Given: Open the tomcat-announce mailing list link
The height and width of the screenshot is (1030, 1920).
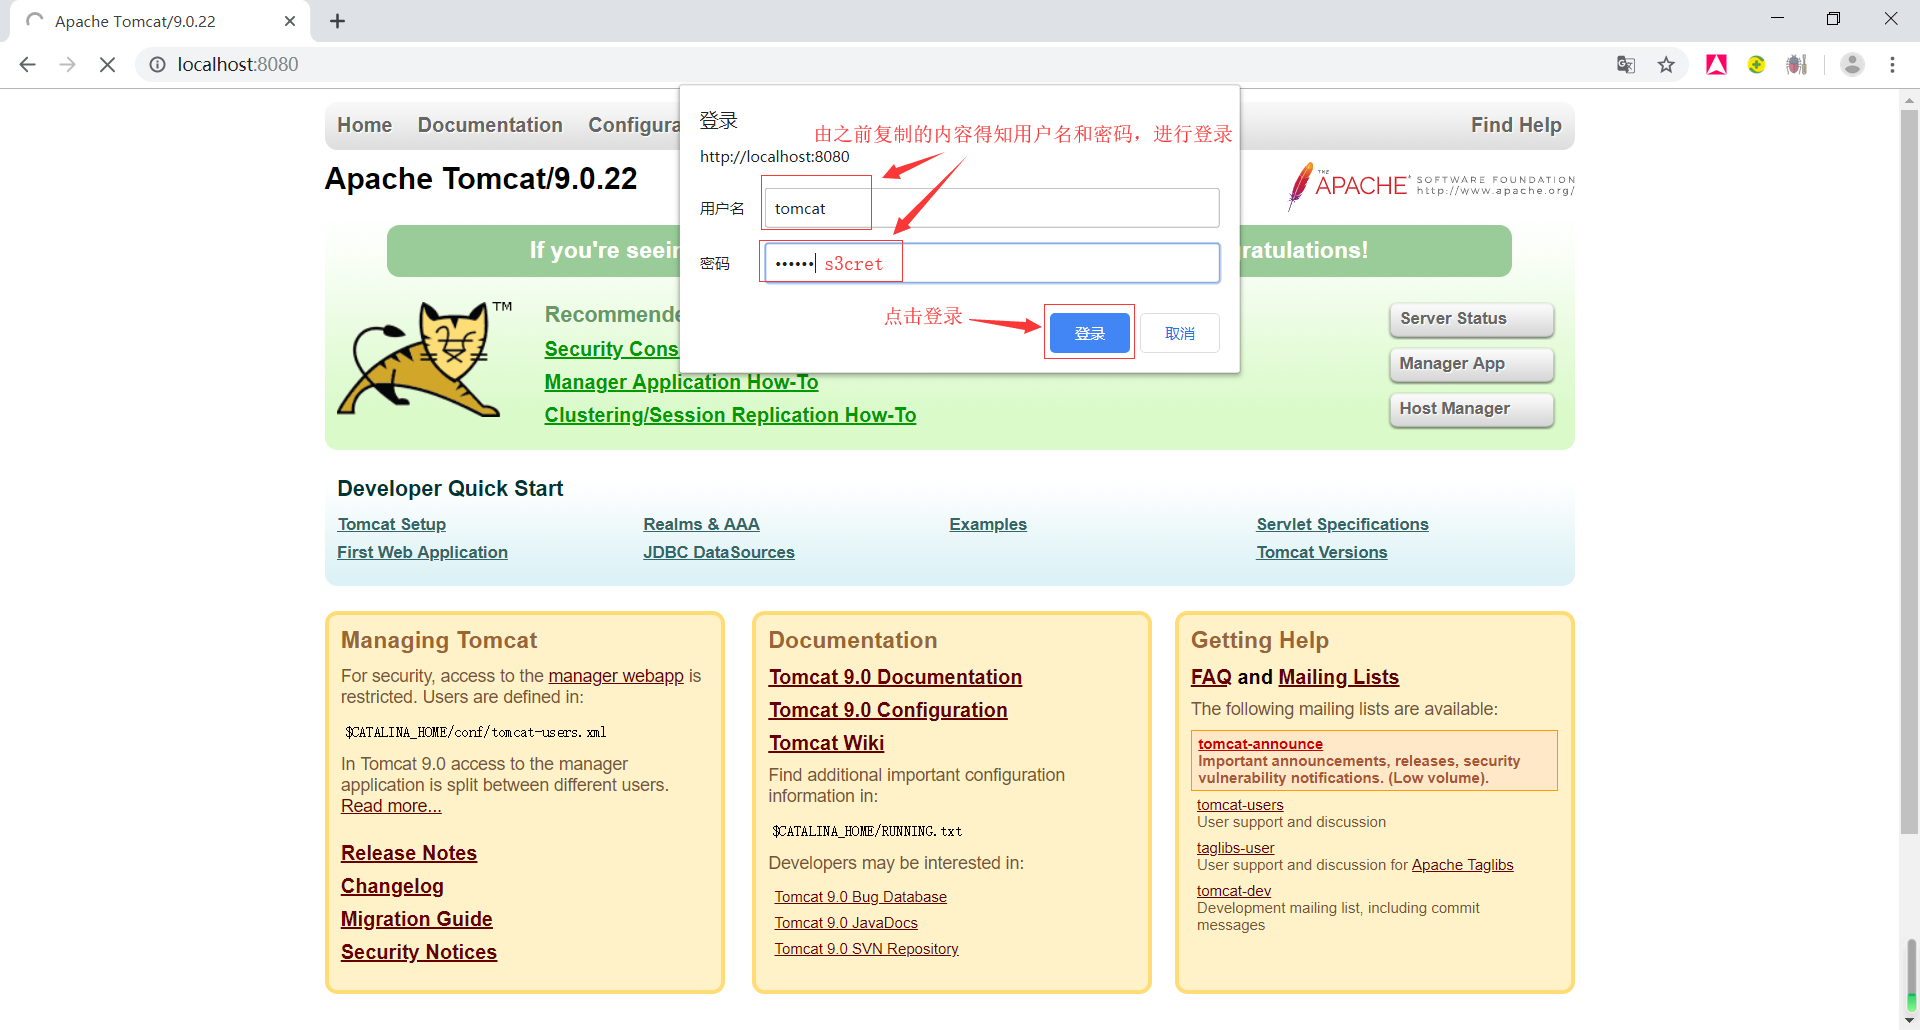Looking at the screenshot, I should pos(1260,744).
